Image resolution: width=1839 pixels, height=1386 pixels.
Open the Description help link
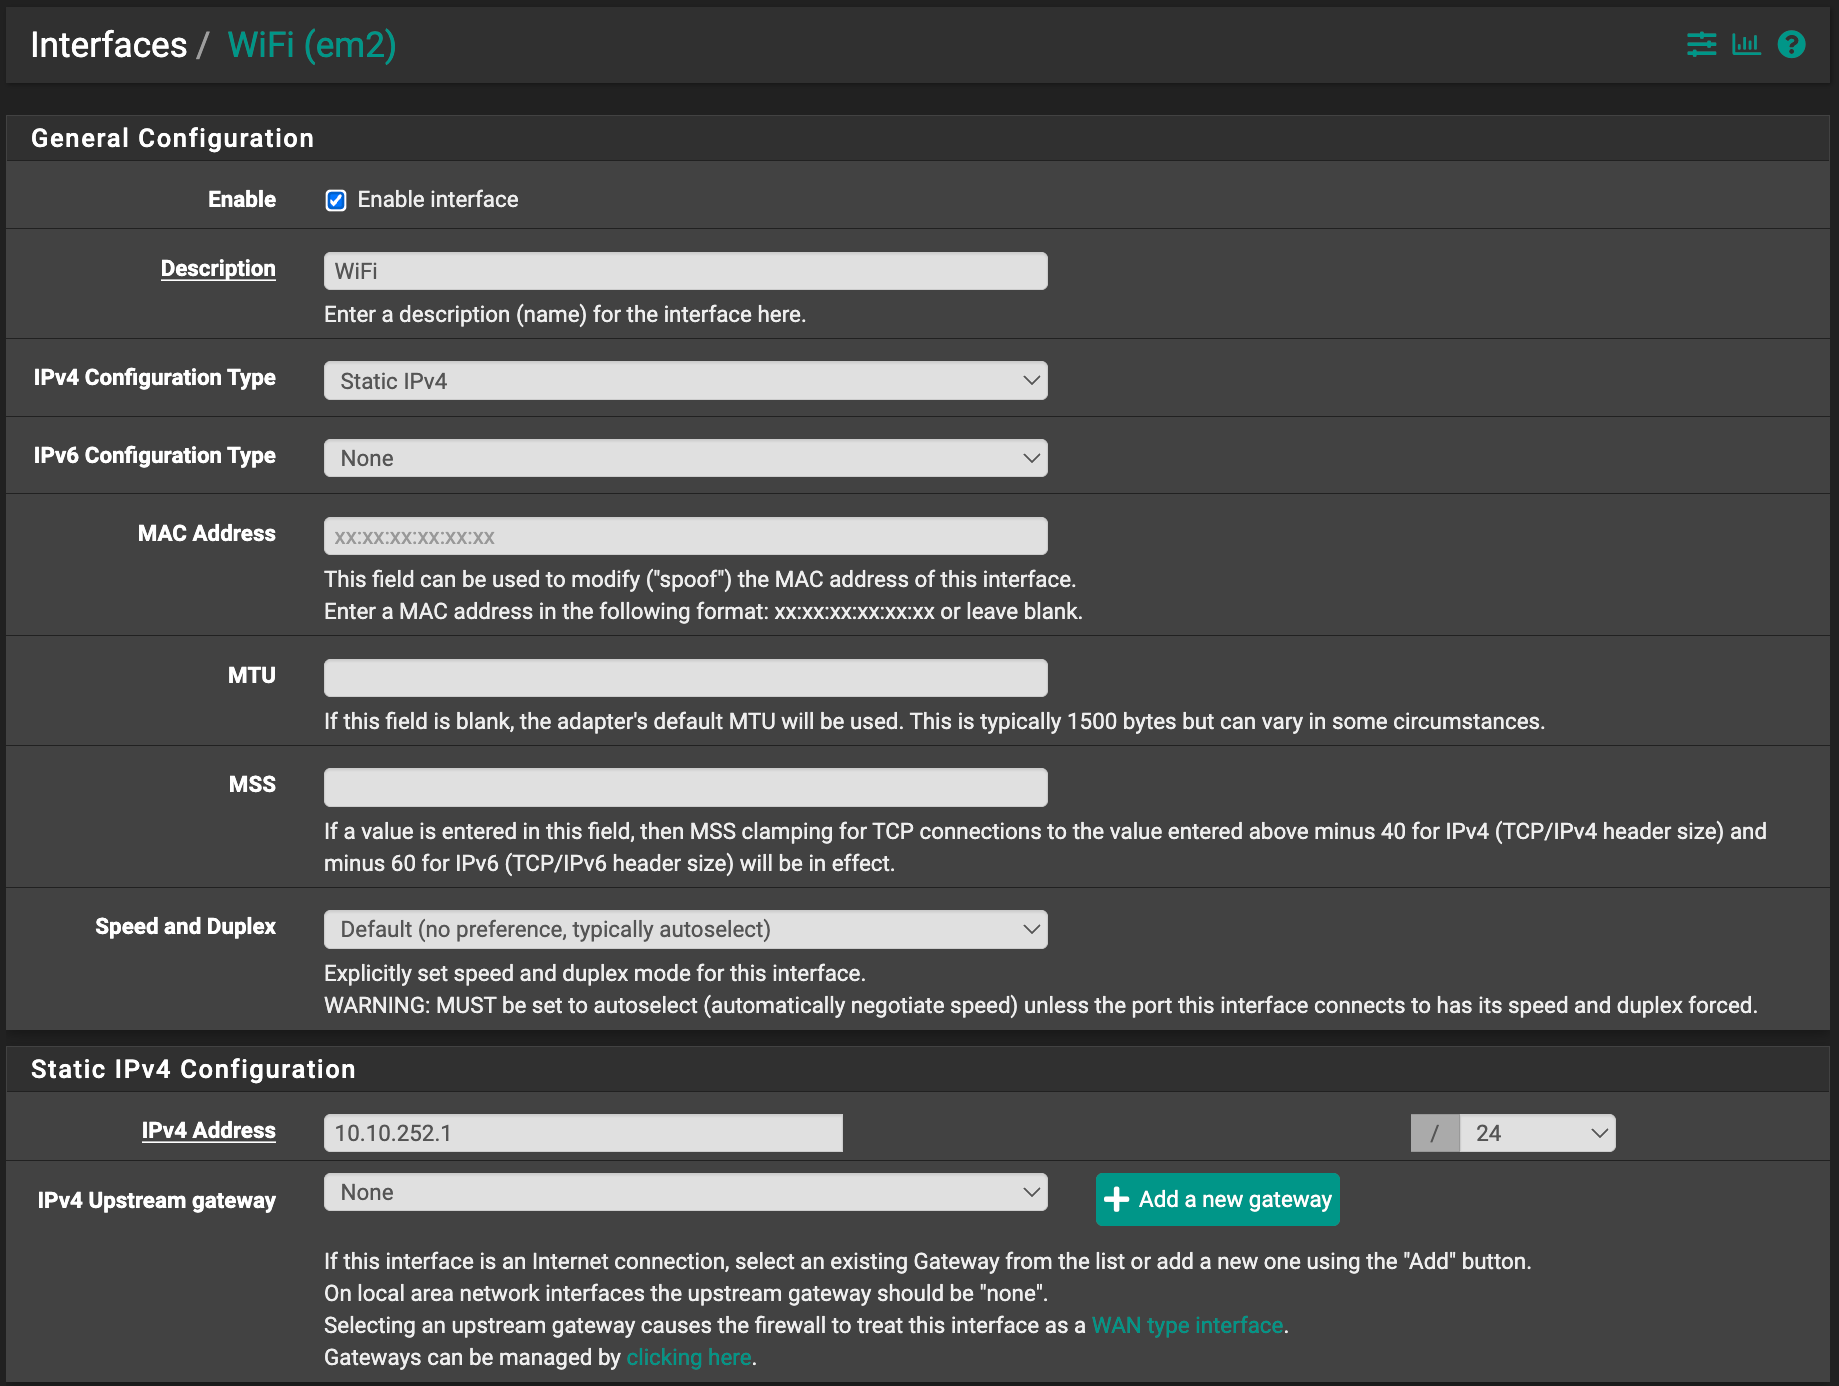coord(218,268)
